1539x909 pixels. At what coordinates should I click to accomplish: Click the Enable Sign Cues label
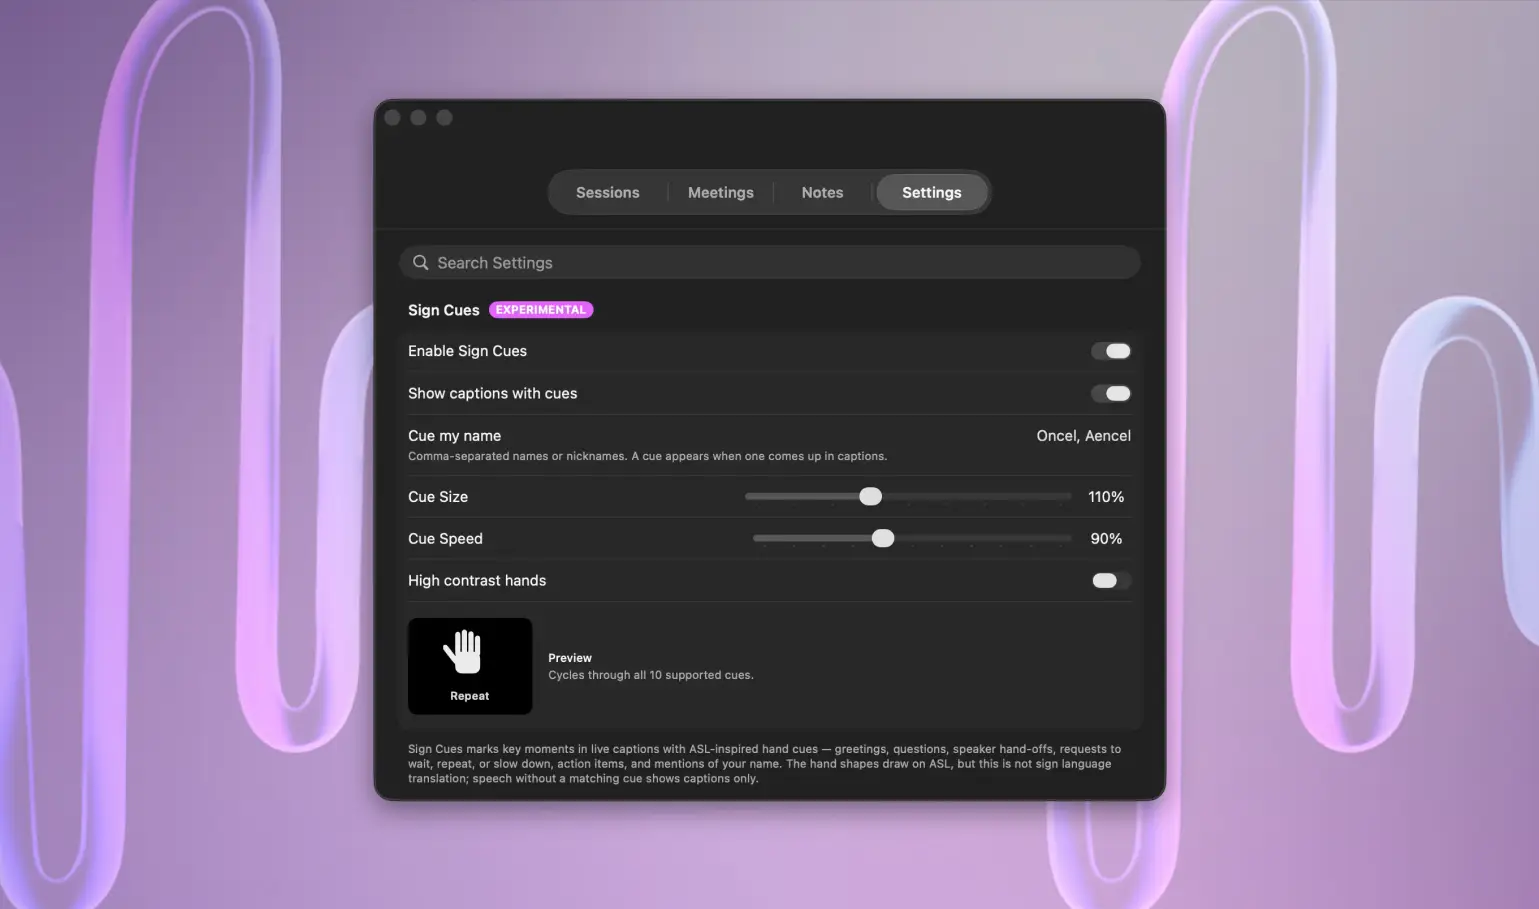click(467, 351)
